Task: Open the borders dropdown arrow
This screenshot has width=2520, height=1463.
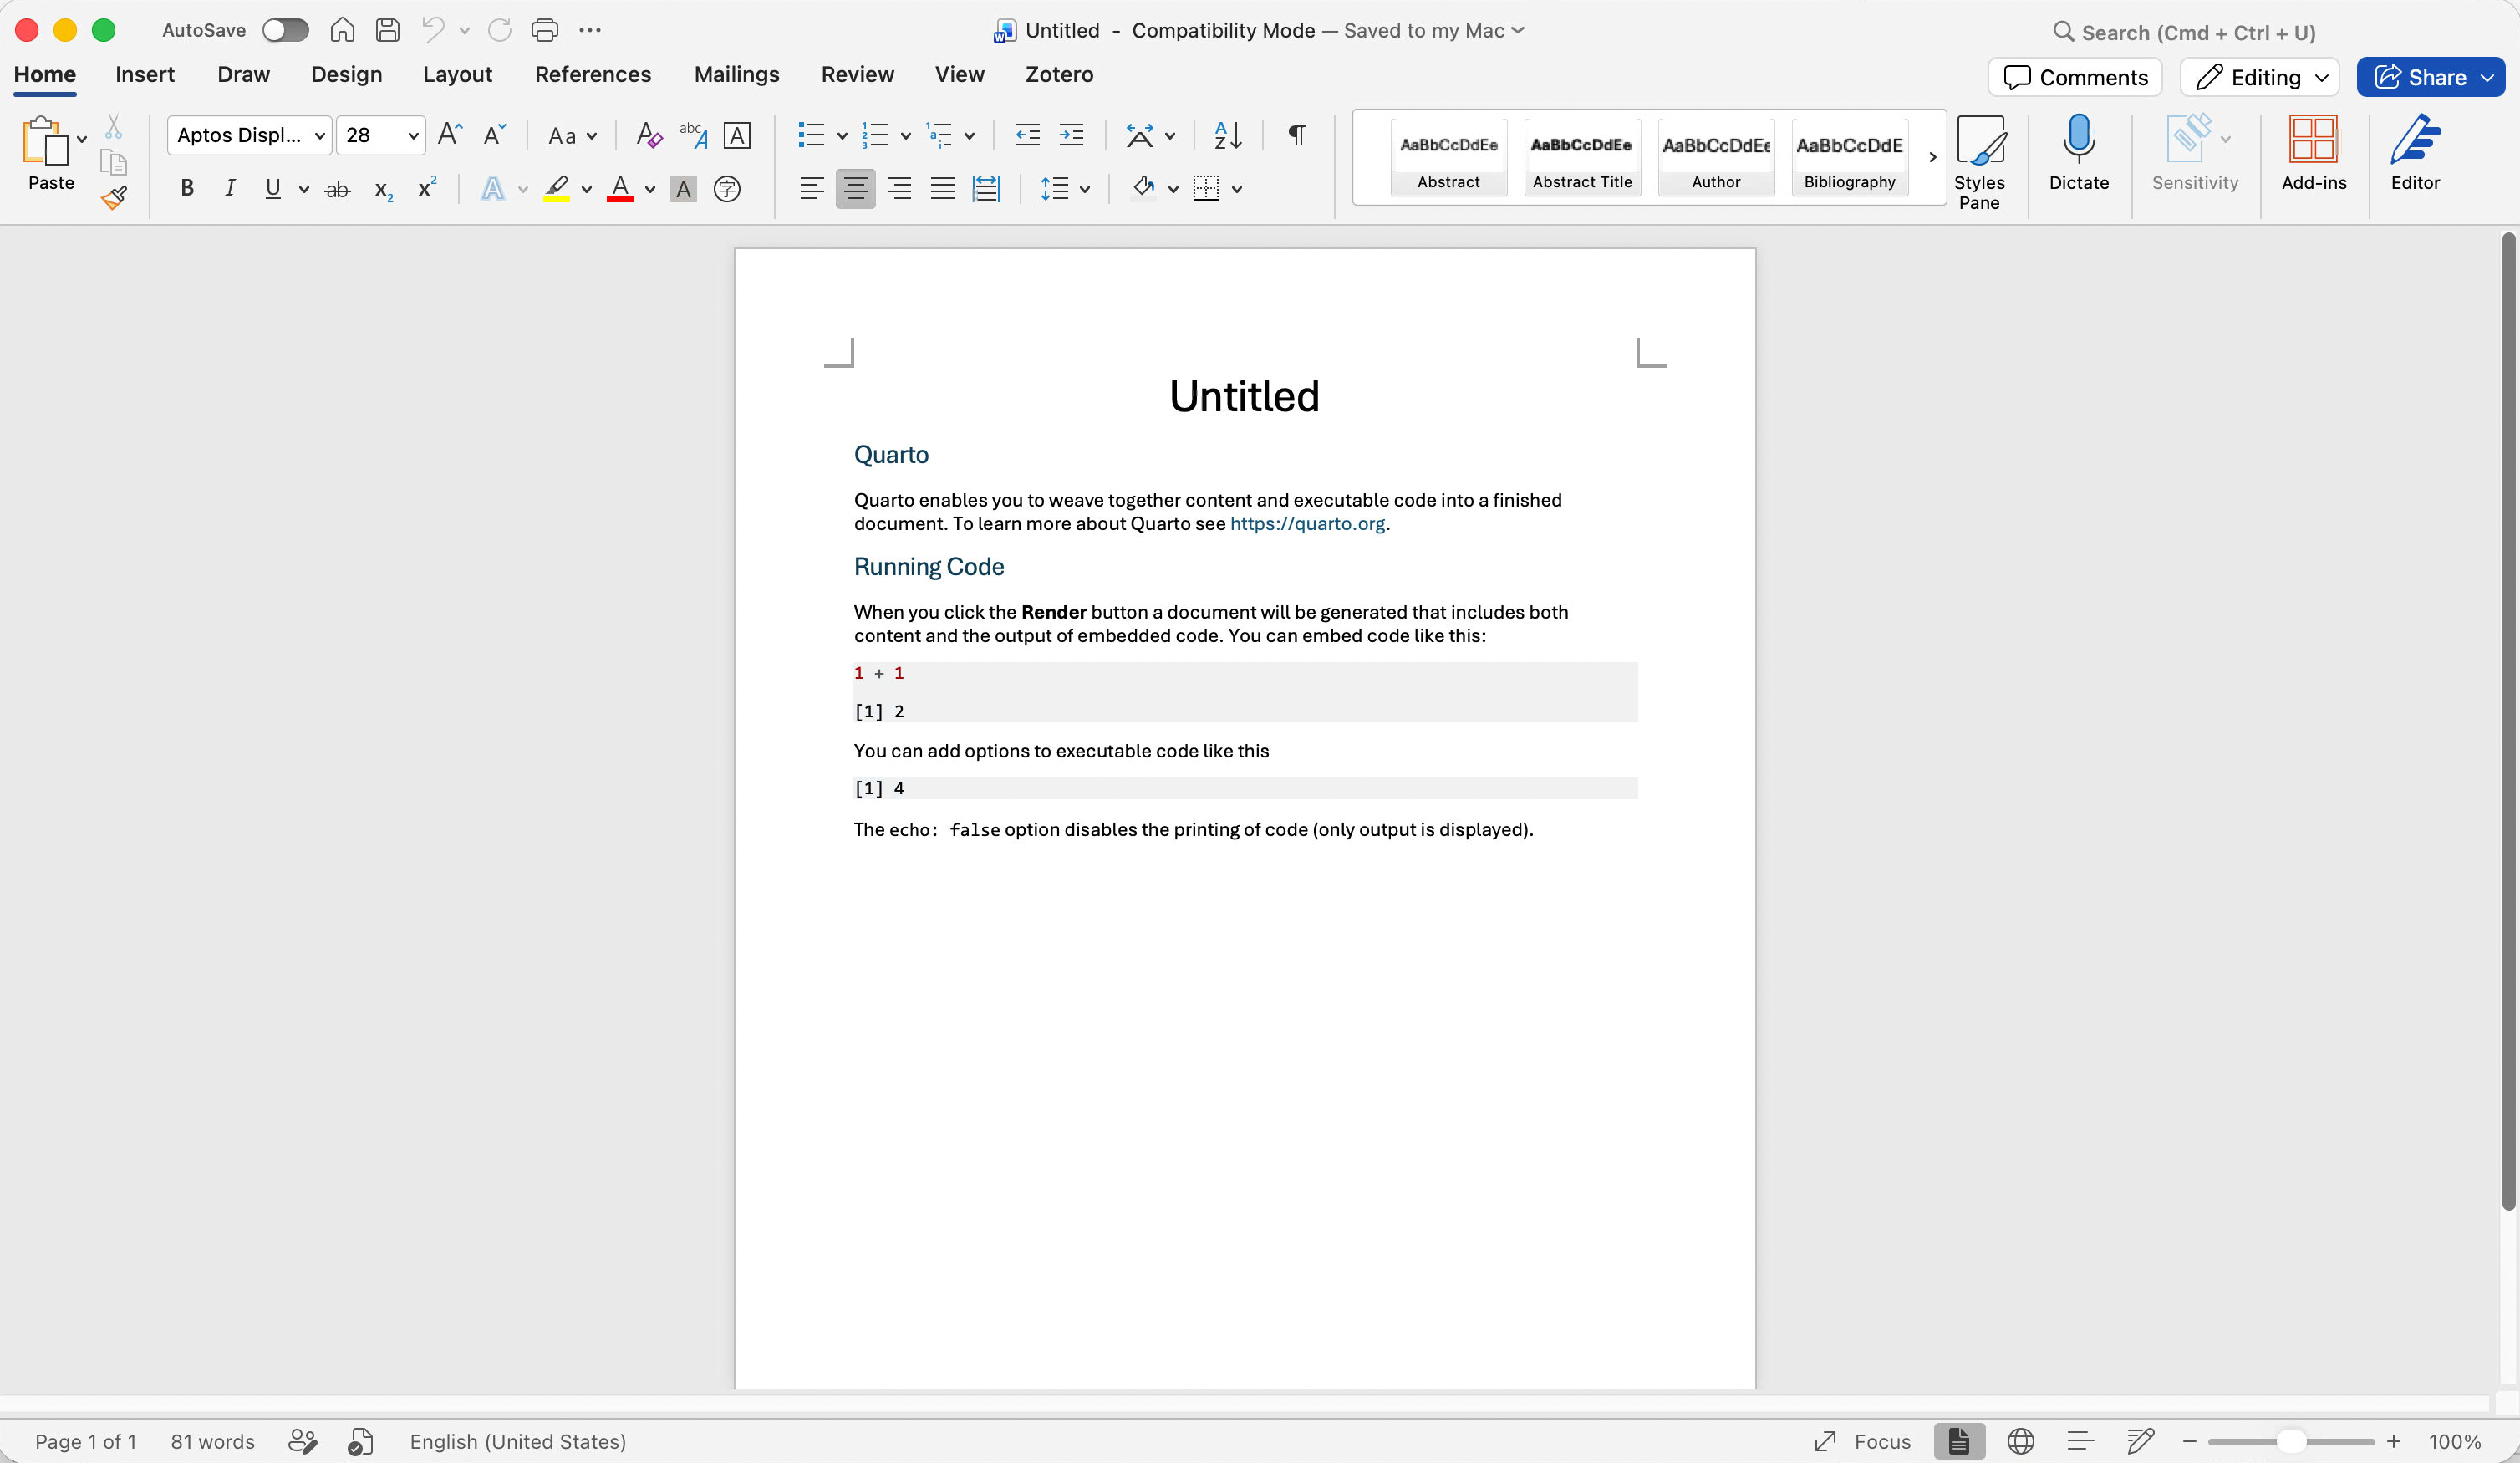Action: [1237, 189]
